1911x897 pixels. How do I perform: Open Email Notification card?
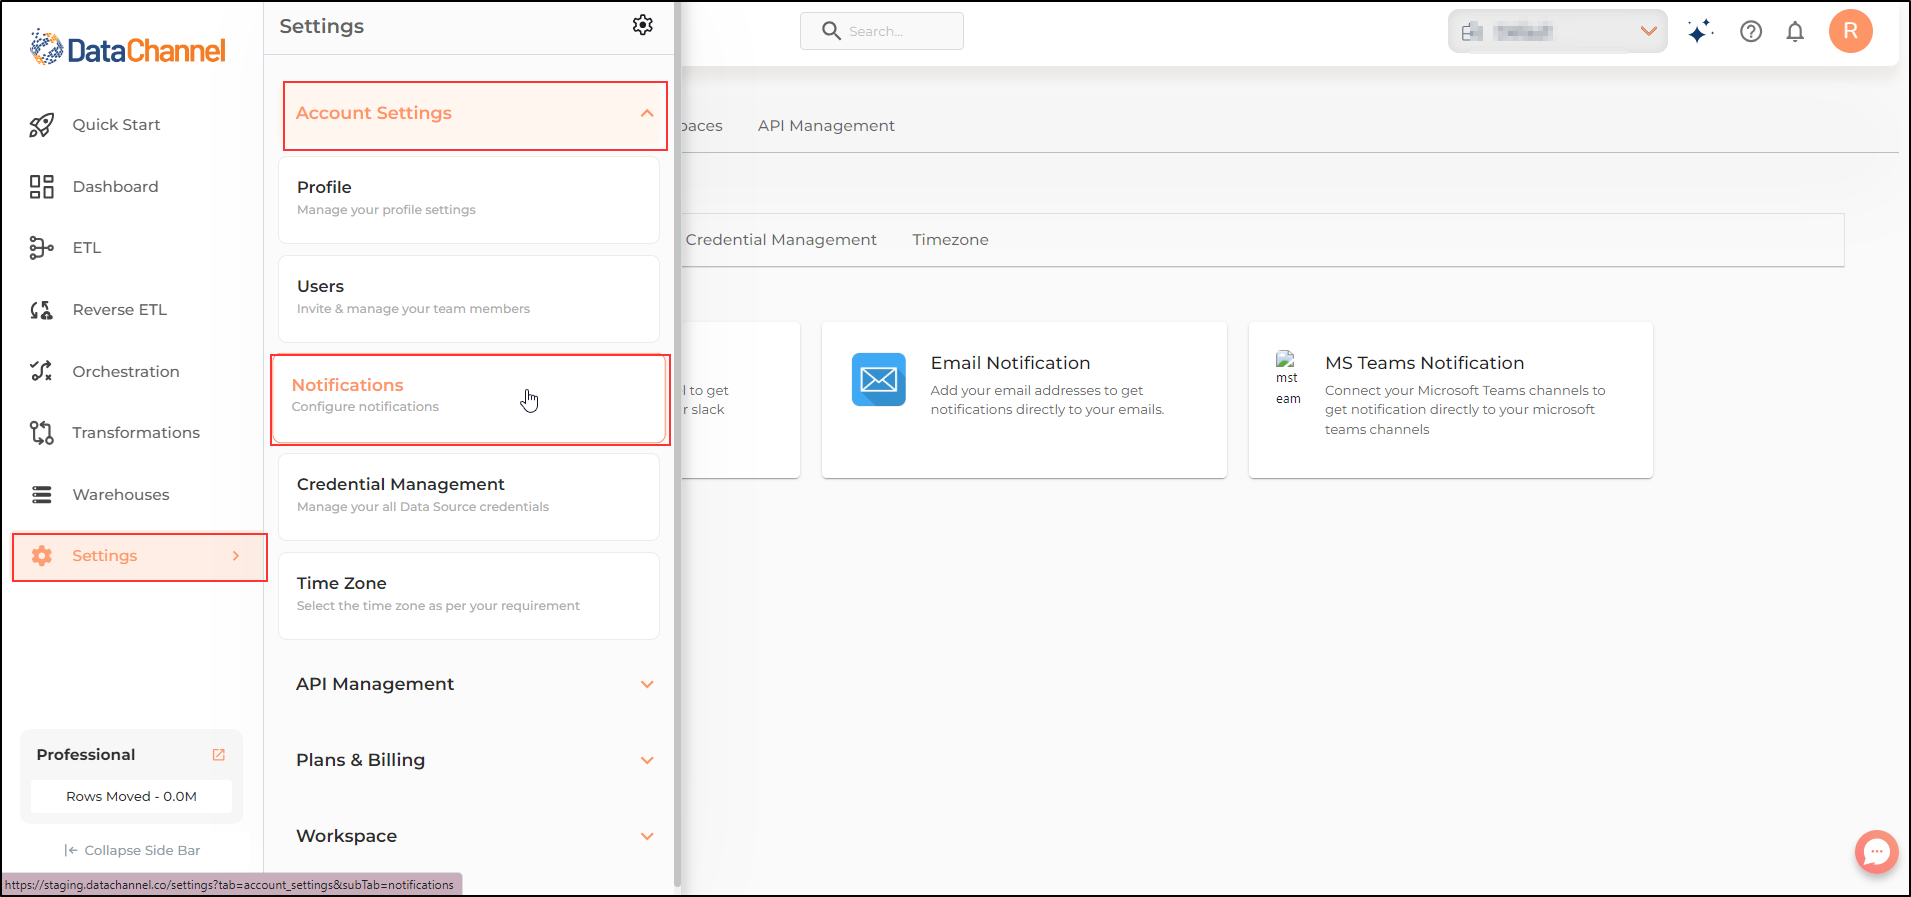pos(1024,400)
